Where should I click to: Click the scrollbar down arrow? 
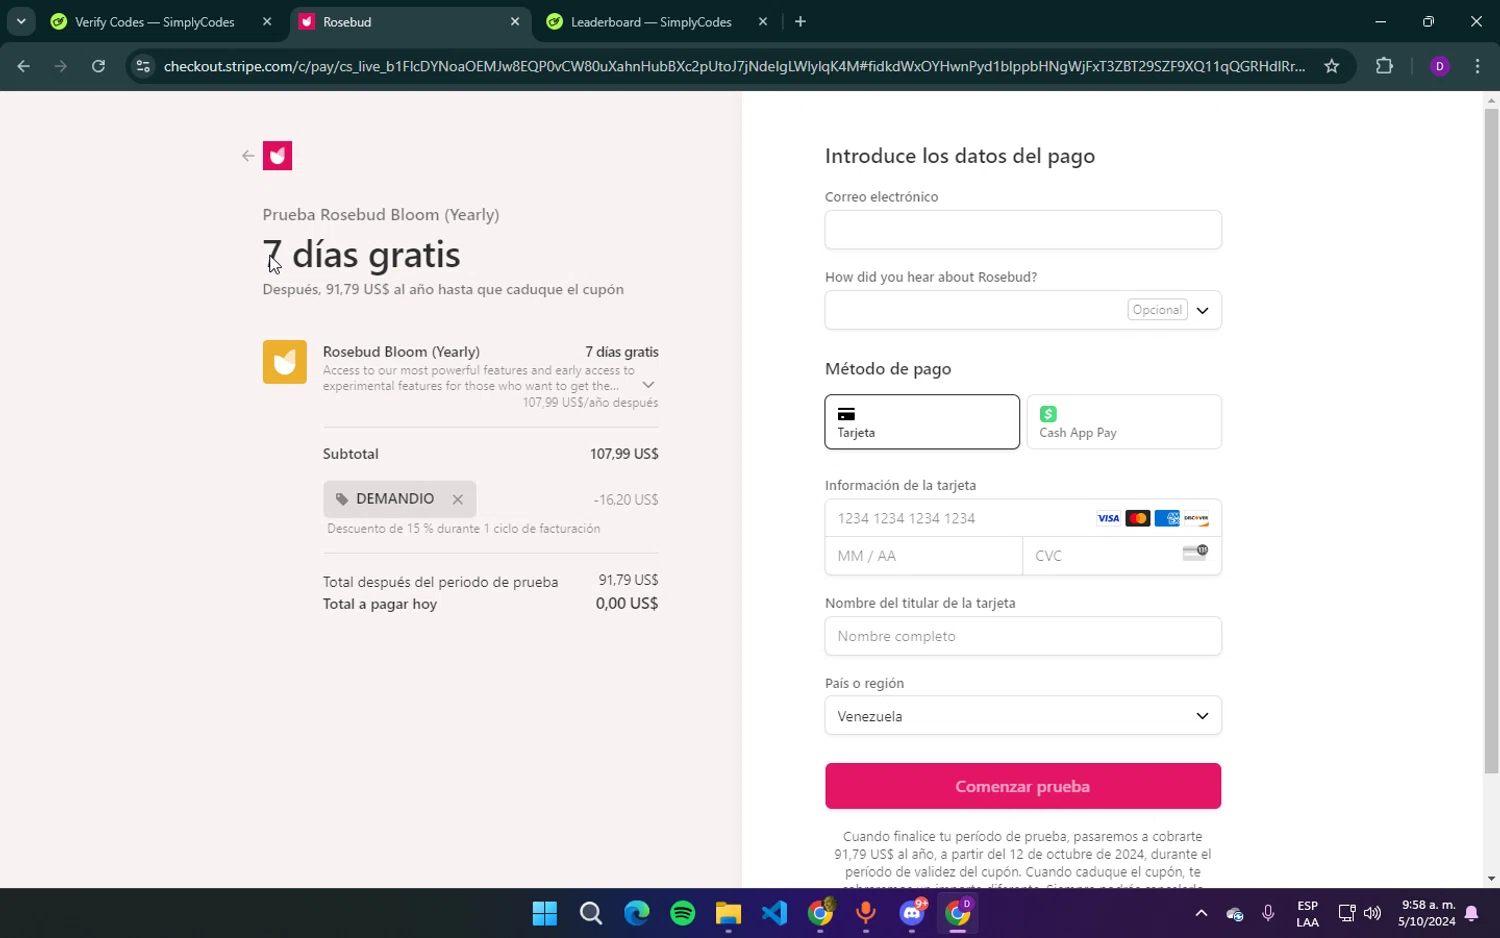coord(1491,879)
